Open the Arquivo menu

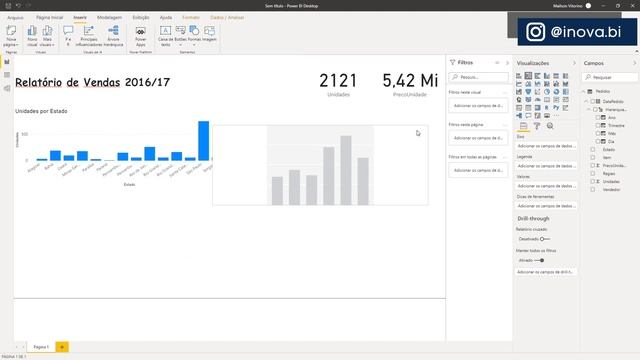point(16,18)
